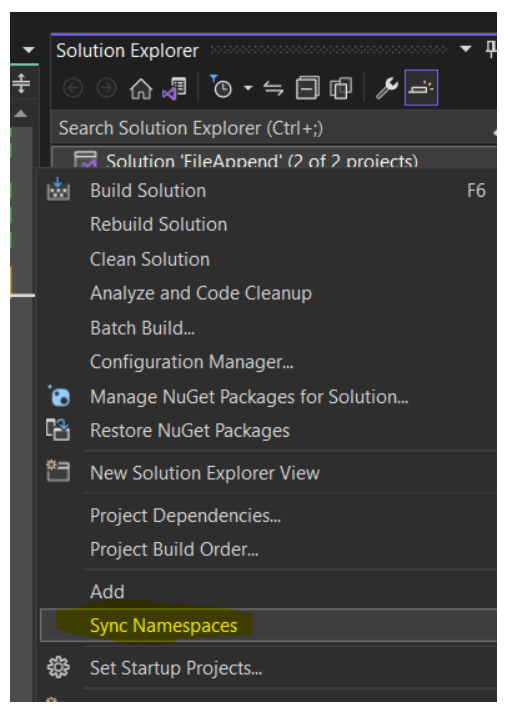Collapse All nodes in Solution Explorer
Viewport: 507px width, 713px height.
[x=308, y=88]
